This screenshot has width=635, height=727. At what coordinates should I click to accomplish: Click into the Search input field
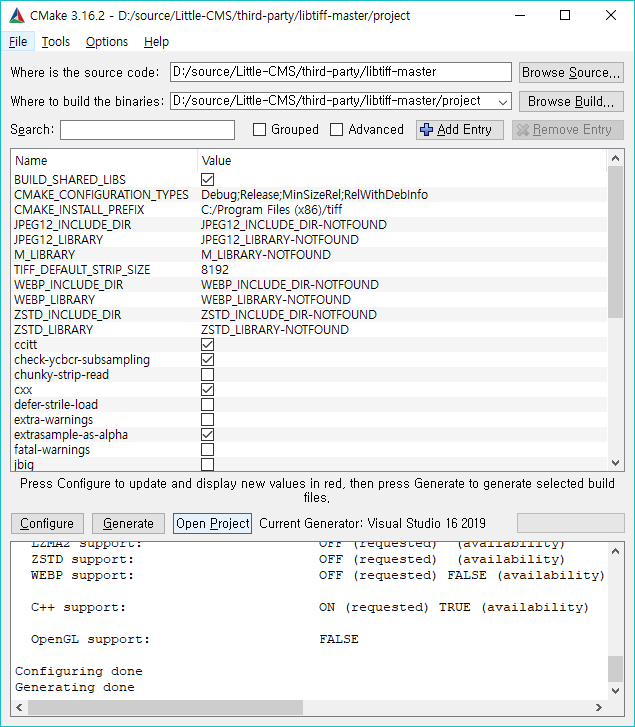147,130
